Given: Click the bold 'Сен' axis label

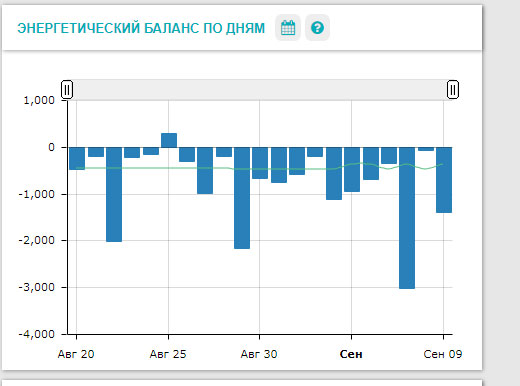Looking at the screenshot, I should 351,354.
